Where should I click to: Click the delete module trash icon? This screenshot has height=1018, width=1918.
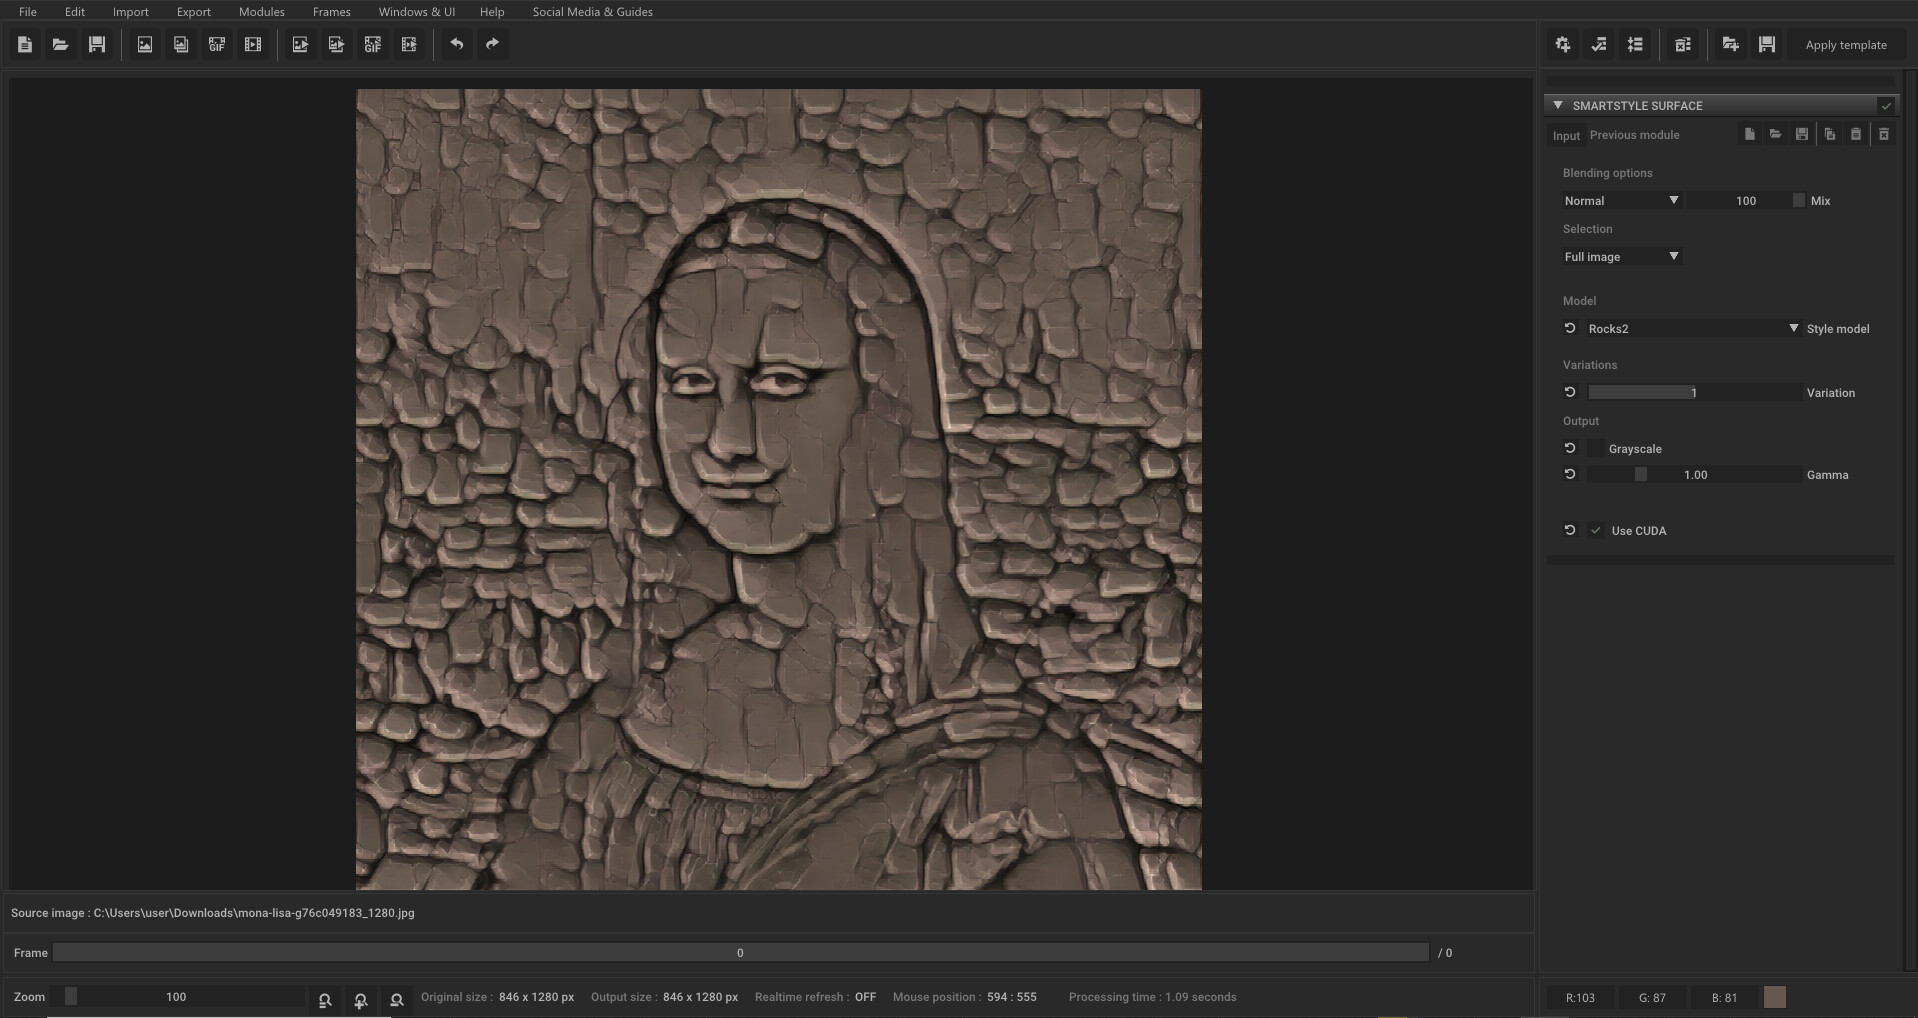click(1684, 44)
